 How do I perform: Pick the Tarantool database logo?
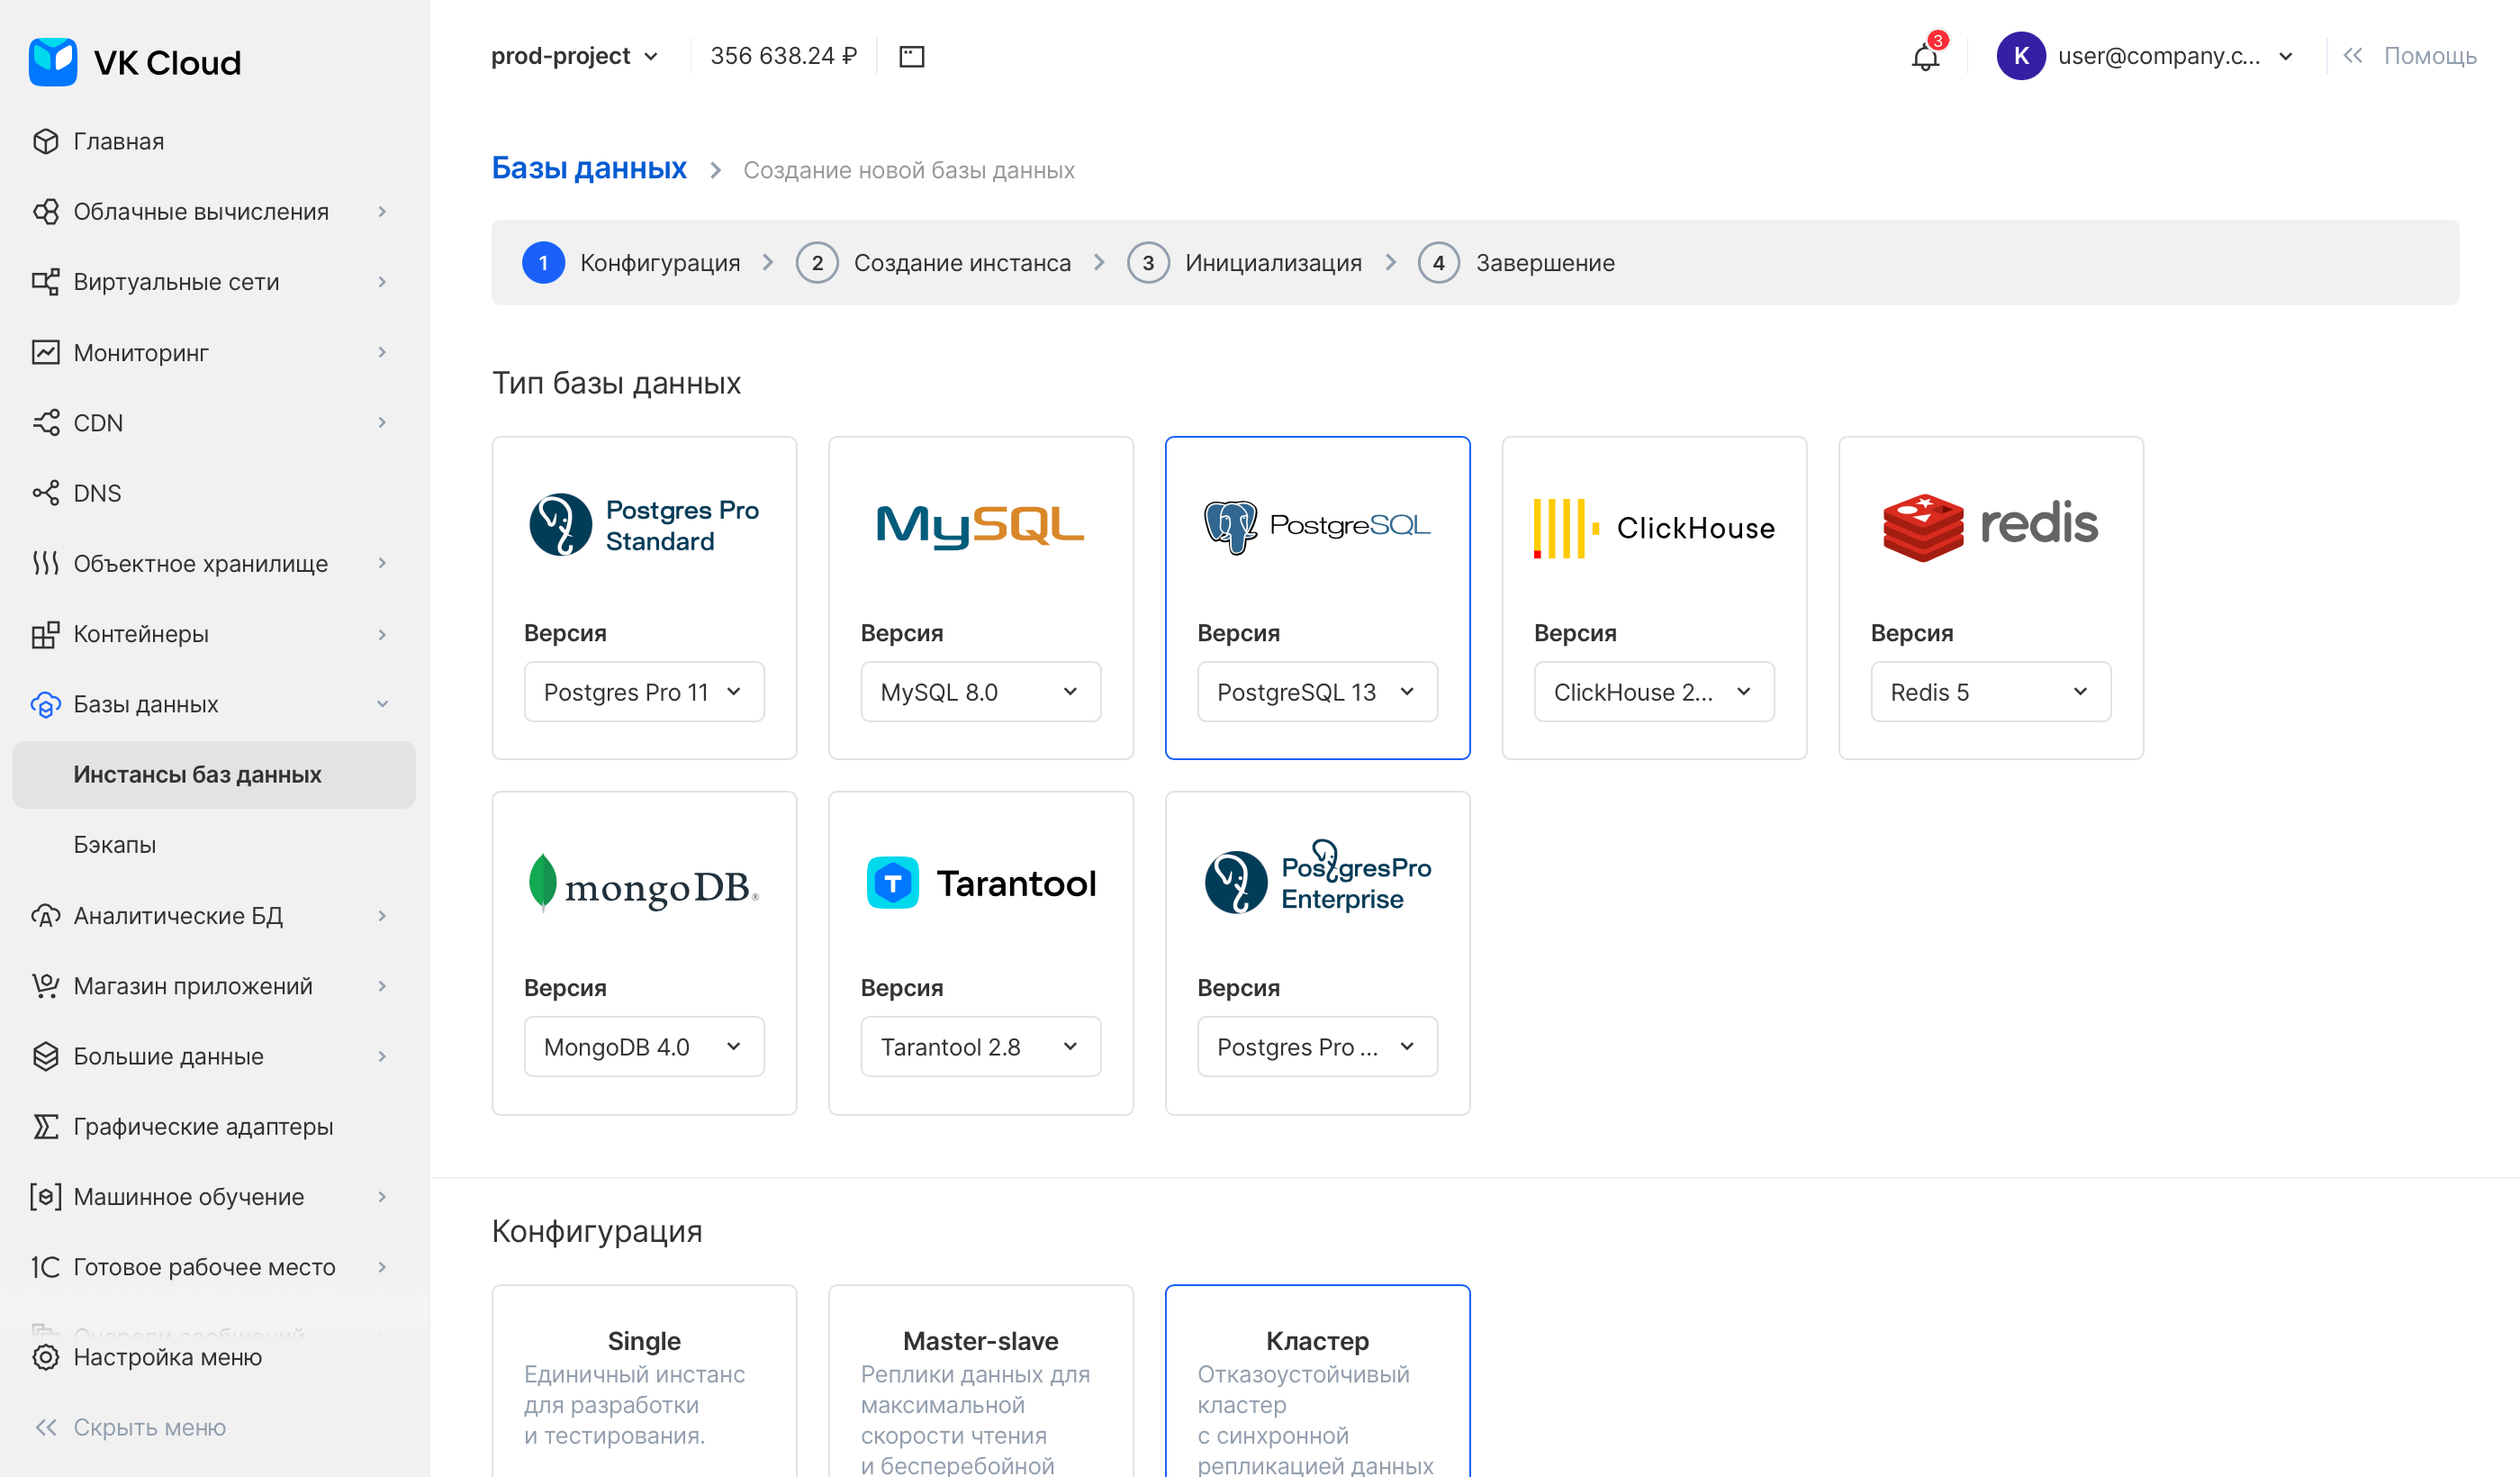(980, 883)
